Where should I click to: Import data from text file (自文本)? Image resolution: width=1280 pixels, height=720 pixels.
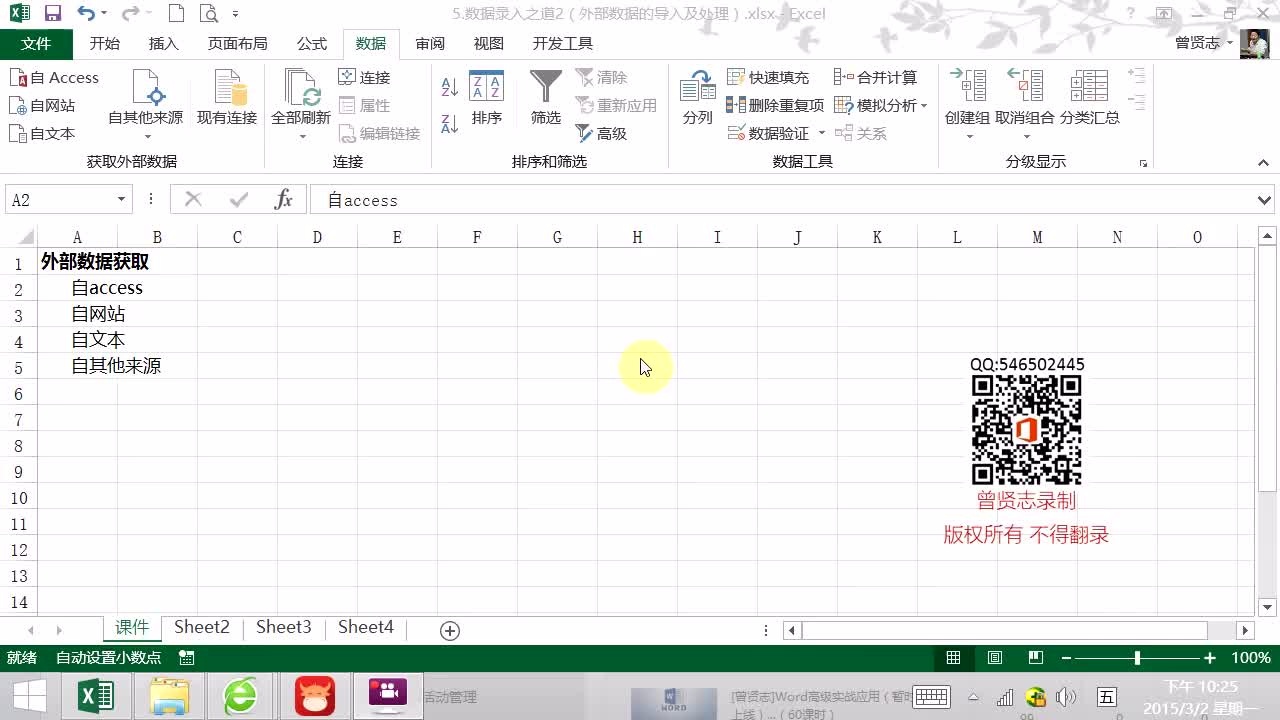click(x=43, y=134)
